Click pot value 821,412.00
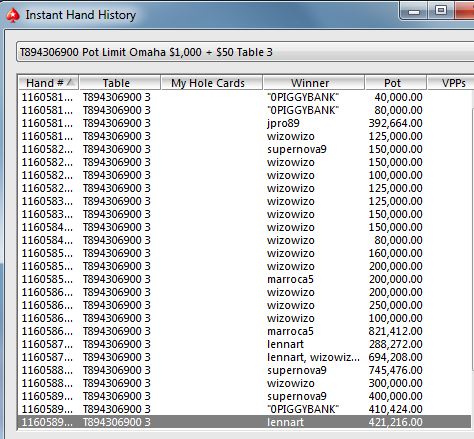Viewport: 474px width, 439px height. [395, 331]
